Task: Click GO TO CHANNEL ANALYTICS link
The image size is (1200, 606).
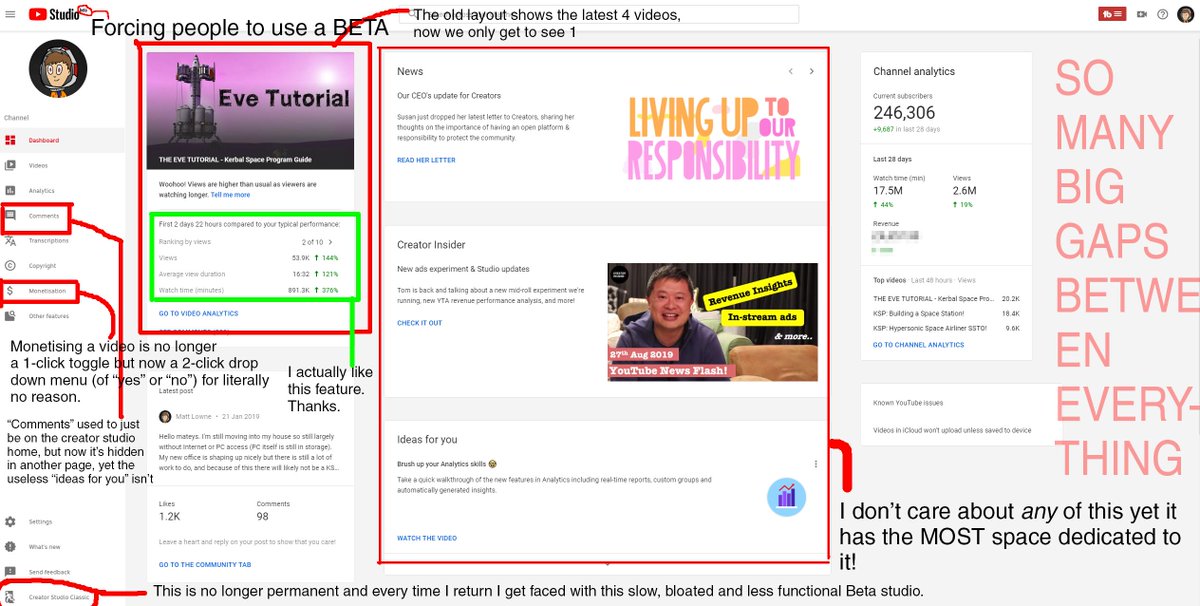Action: (918, 345)
